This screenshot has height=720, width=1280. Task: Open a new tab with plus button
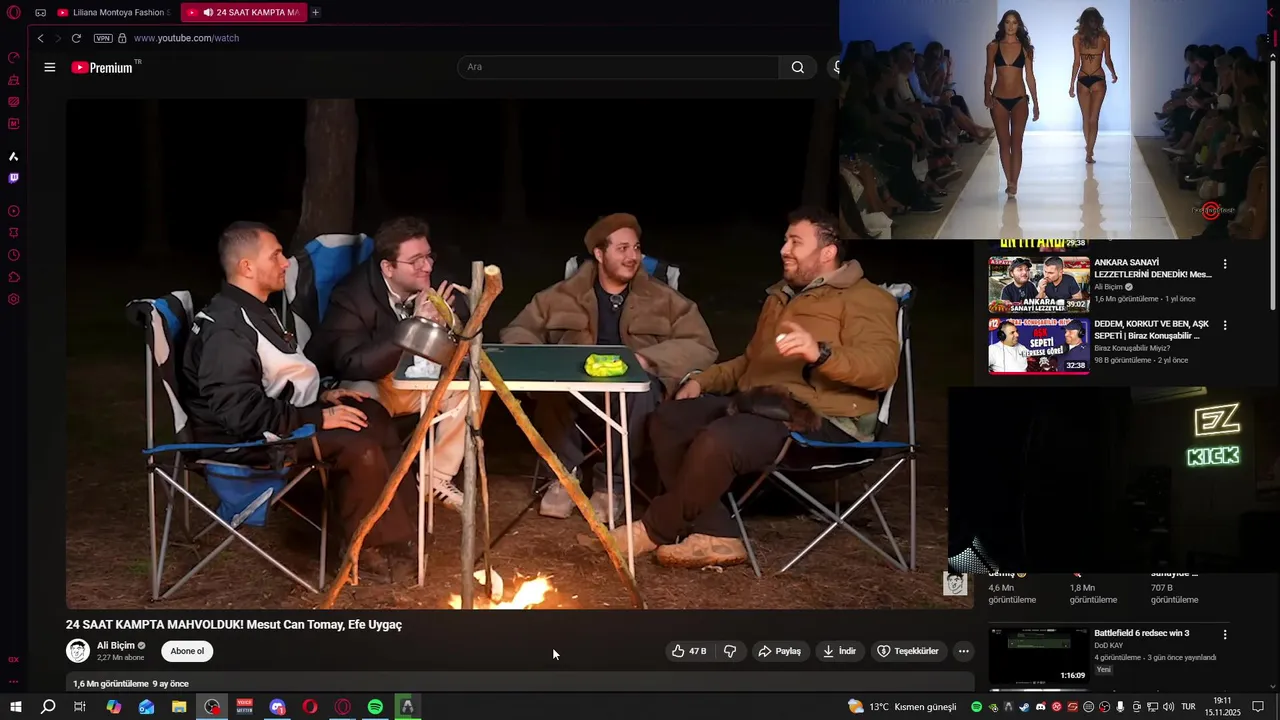pos(315,13)
